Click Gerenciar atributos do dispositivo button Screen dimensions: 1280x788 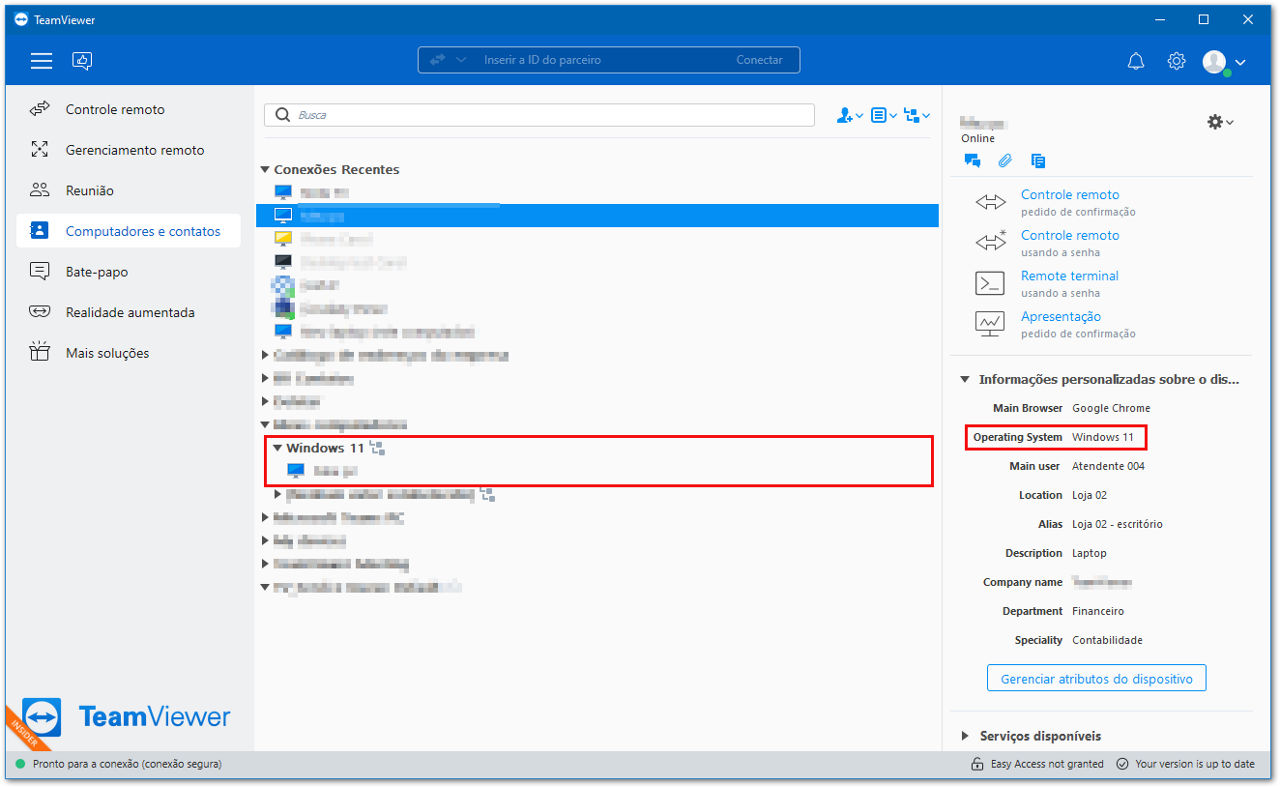[x=1097, y=678]
